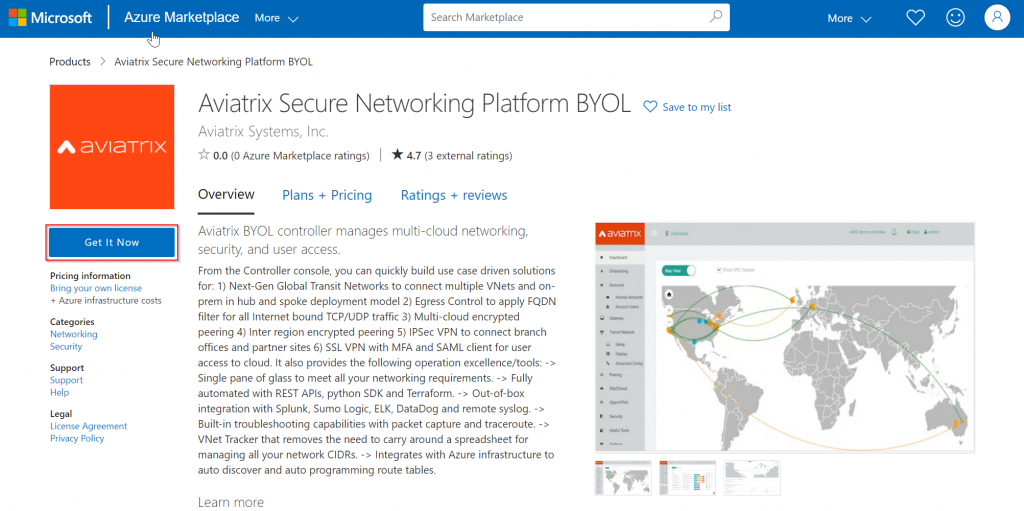Image resolution: width=1024 pixels, height=511 pixels.
Task: Open Networking category link
Action: point(74,334)
